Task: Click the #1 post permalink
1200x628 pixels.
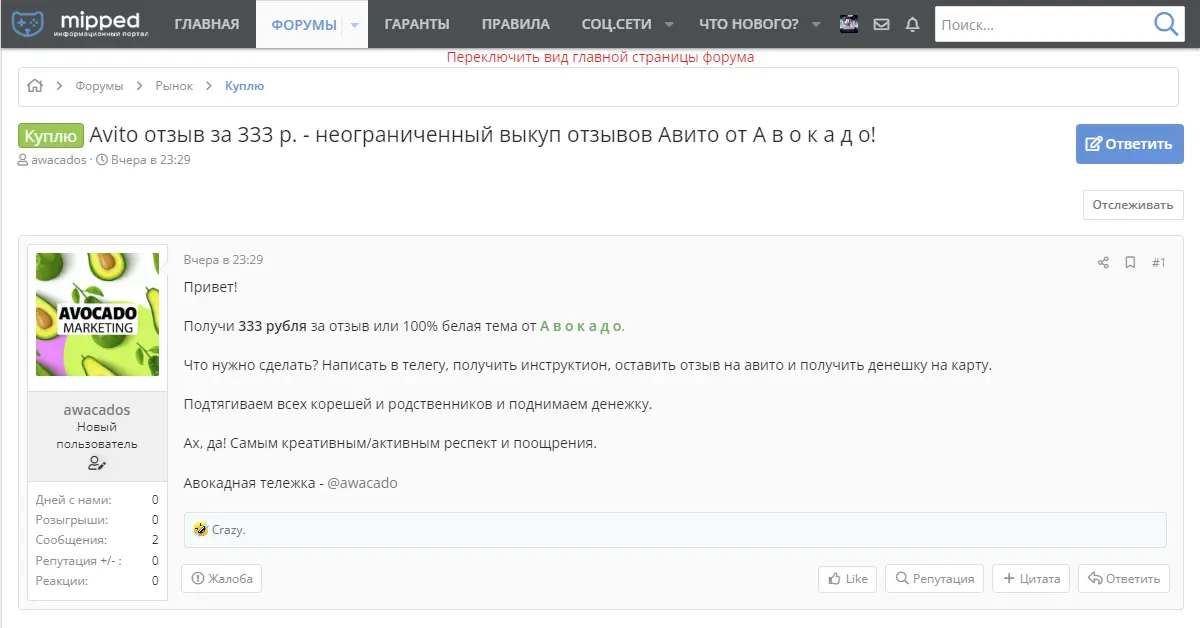Action: (x=1159, y=262)
